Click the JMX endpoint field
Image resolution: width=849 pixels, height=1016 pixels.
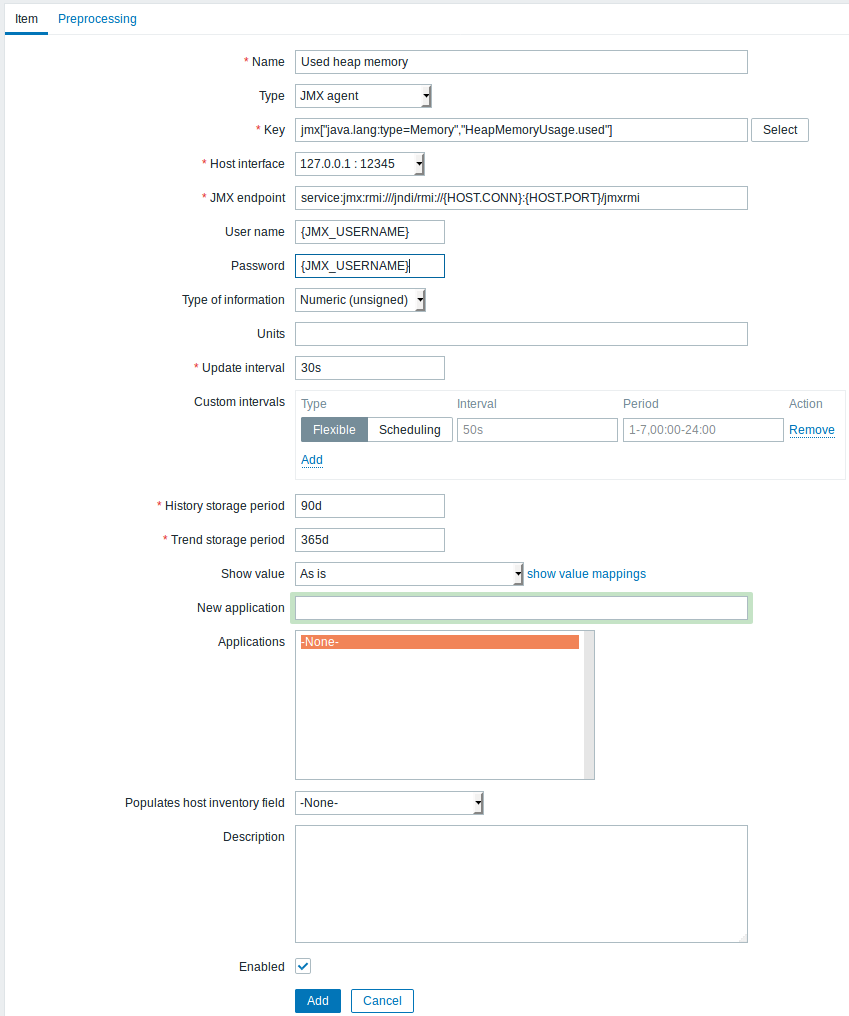pyautogui.click(x=521, y=198)
